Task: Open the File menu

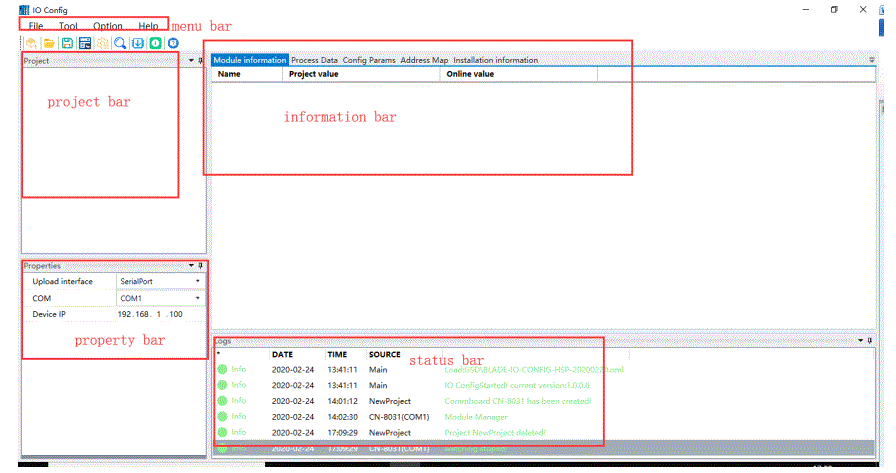Action: [x=36, y=26]
